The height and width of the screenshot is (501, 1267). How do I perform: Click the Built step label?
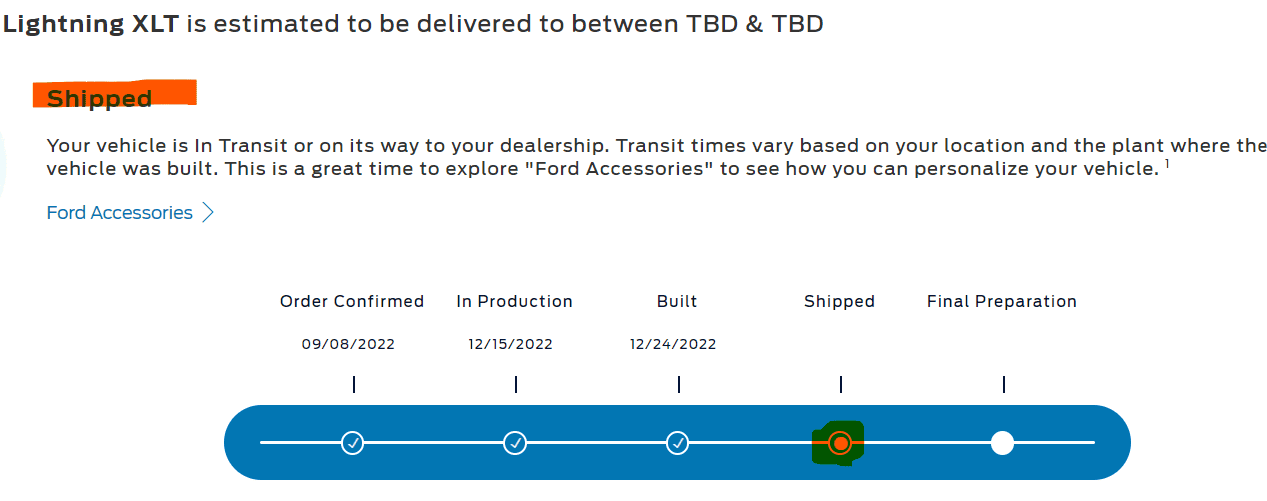coord(677,301)
